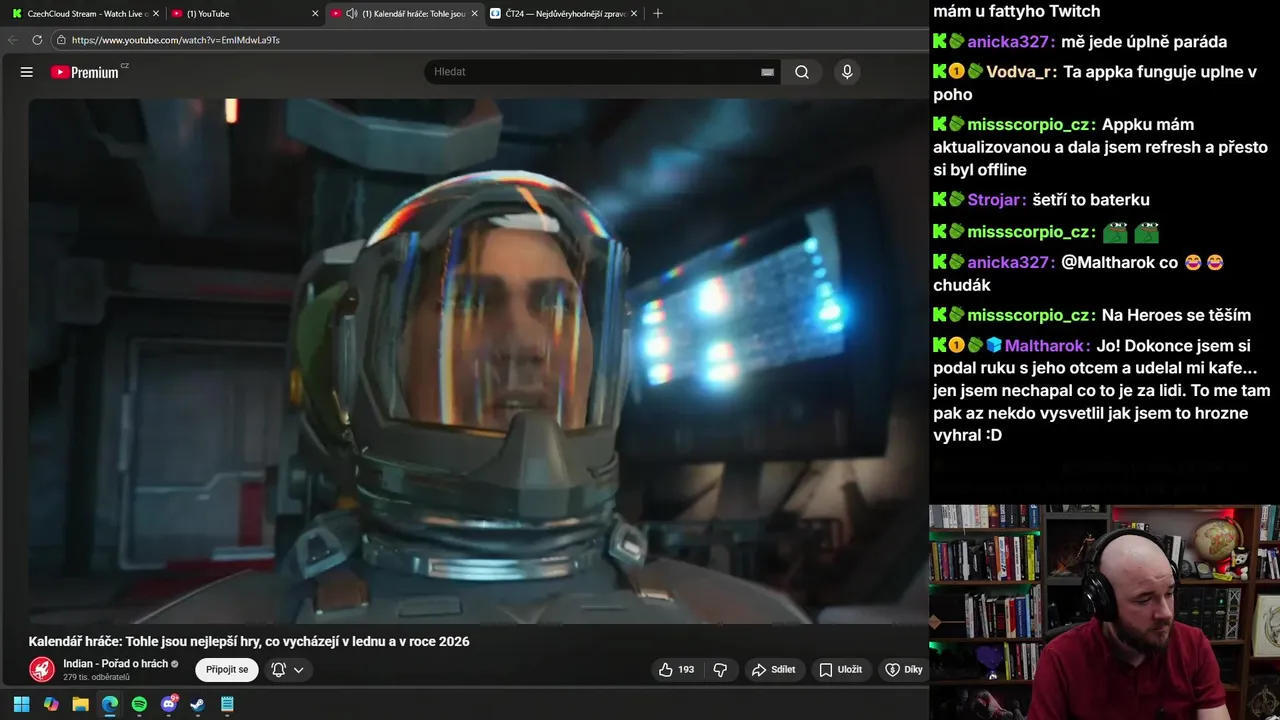1280x720 pixels.
Task: Reload the page in the browser
Action: [x=37, y=40]
